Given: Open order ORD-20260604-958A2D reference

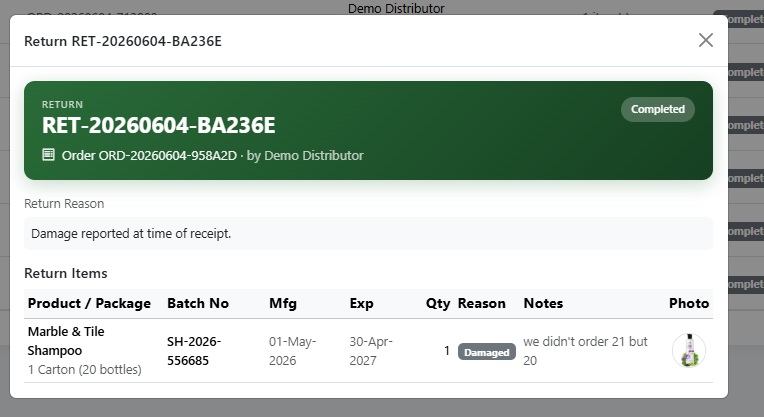Looking at the screenshot, I should coord(149,155).
